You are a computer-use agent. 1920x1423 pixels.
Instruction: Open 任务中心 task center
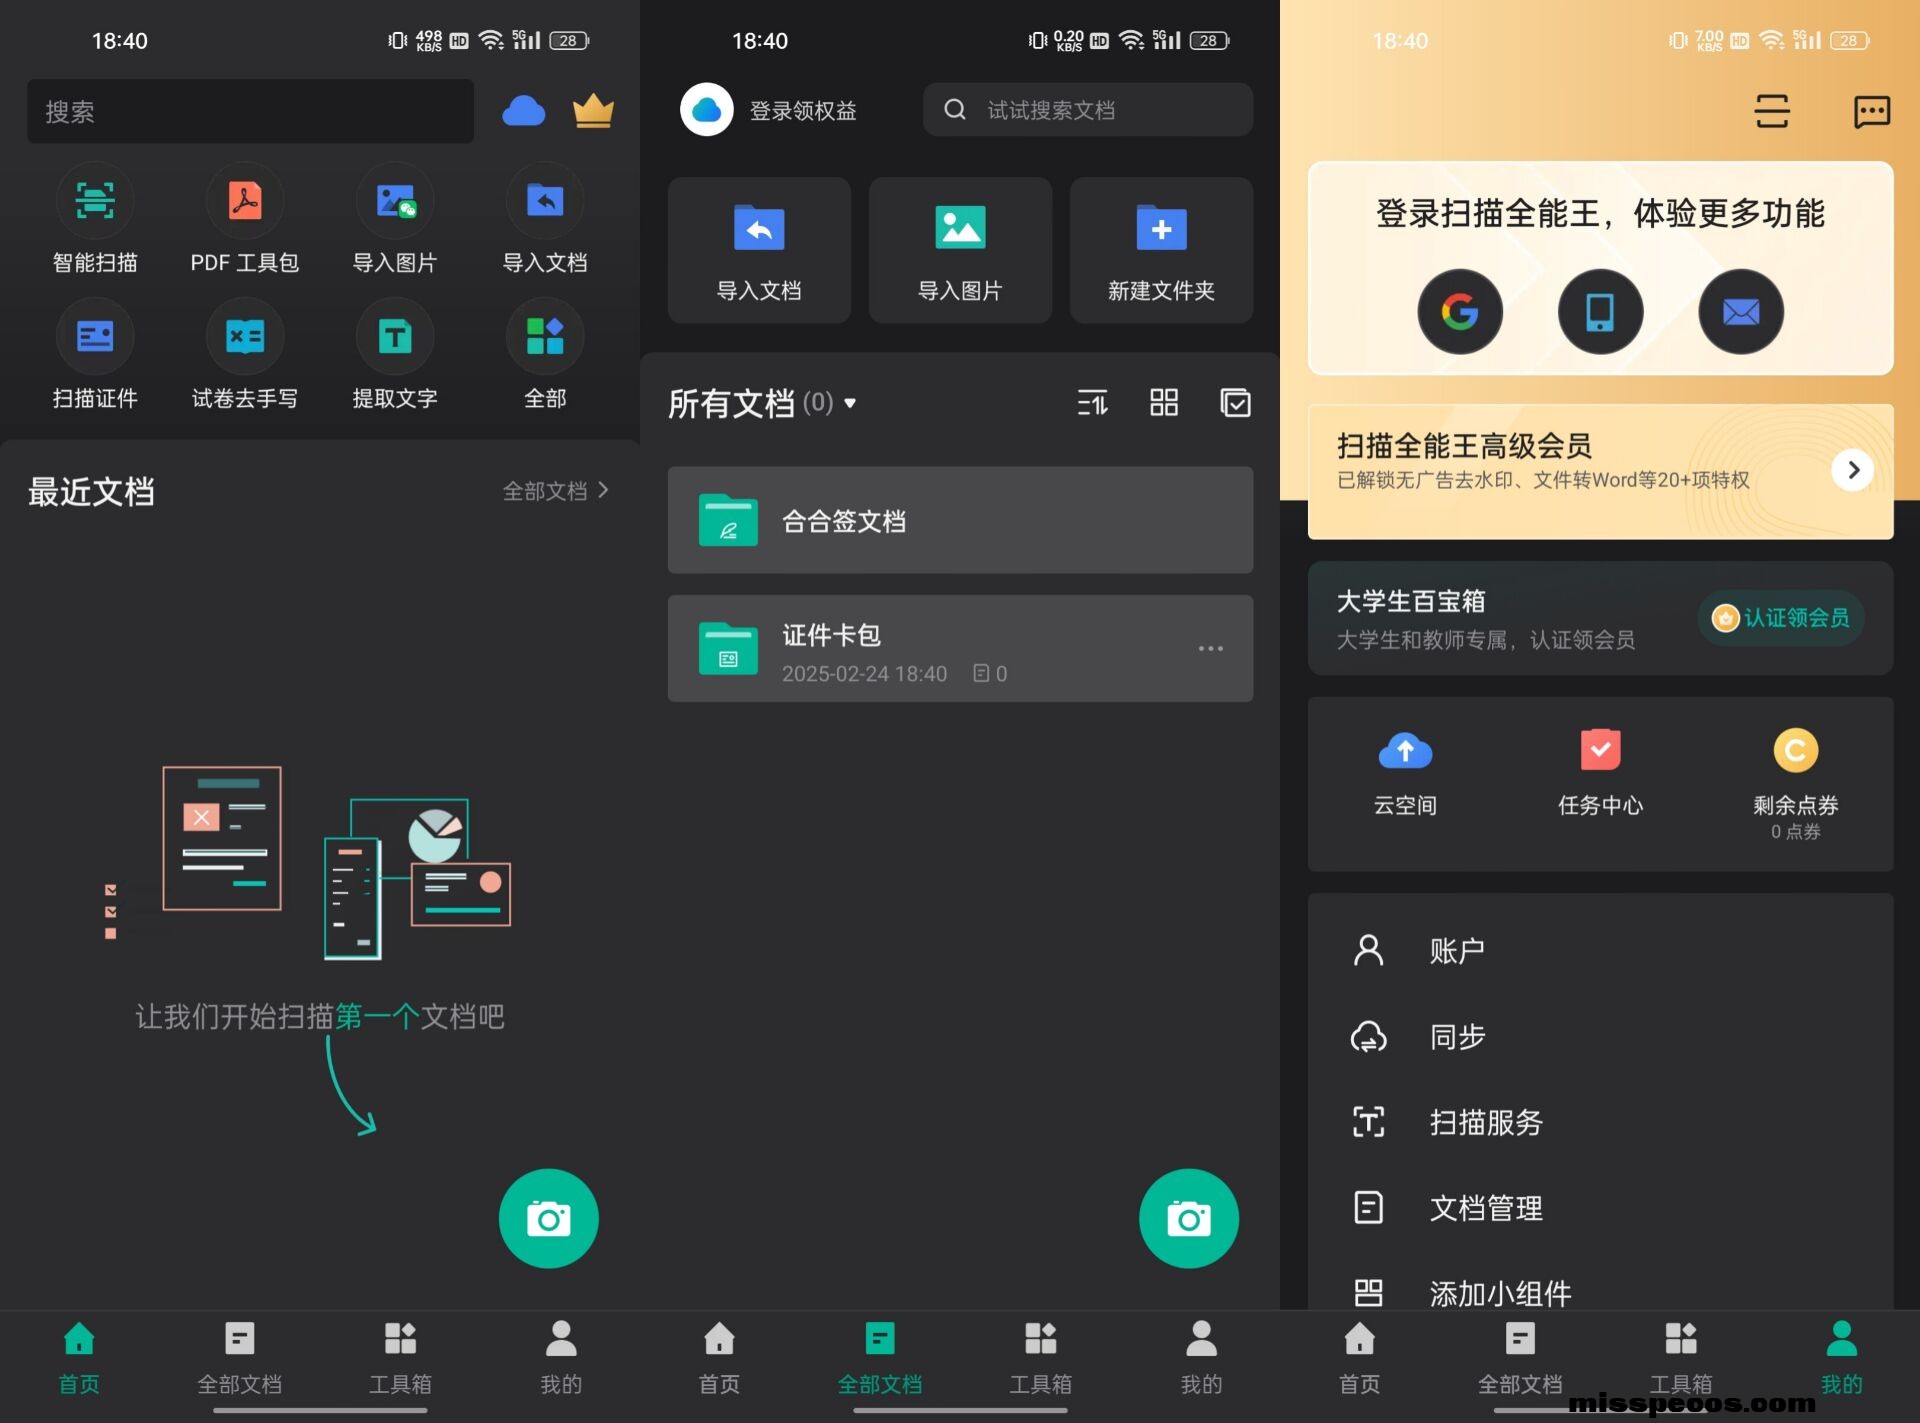coord(1600,775)
